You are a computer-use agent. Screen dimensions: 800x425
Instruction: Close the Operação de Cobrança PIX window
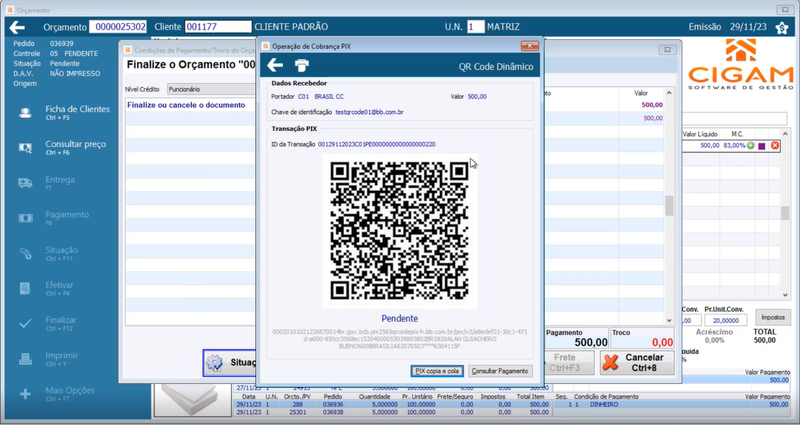tap(530, 46)
